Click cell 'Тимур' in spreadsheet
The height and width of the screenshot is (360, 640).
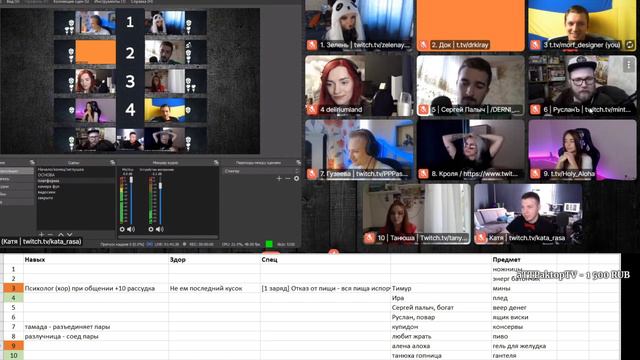(x=441, y=288)
